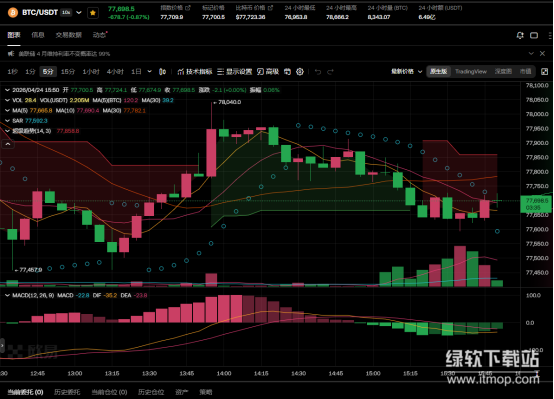Open the 历史仓位 position history tab
This screenshot has width=554, height=399.
151,392
